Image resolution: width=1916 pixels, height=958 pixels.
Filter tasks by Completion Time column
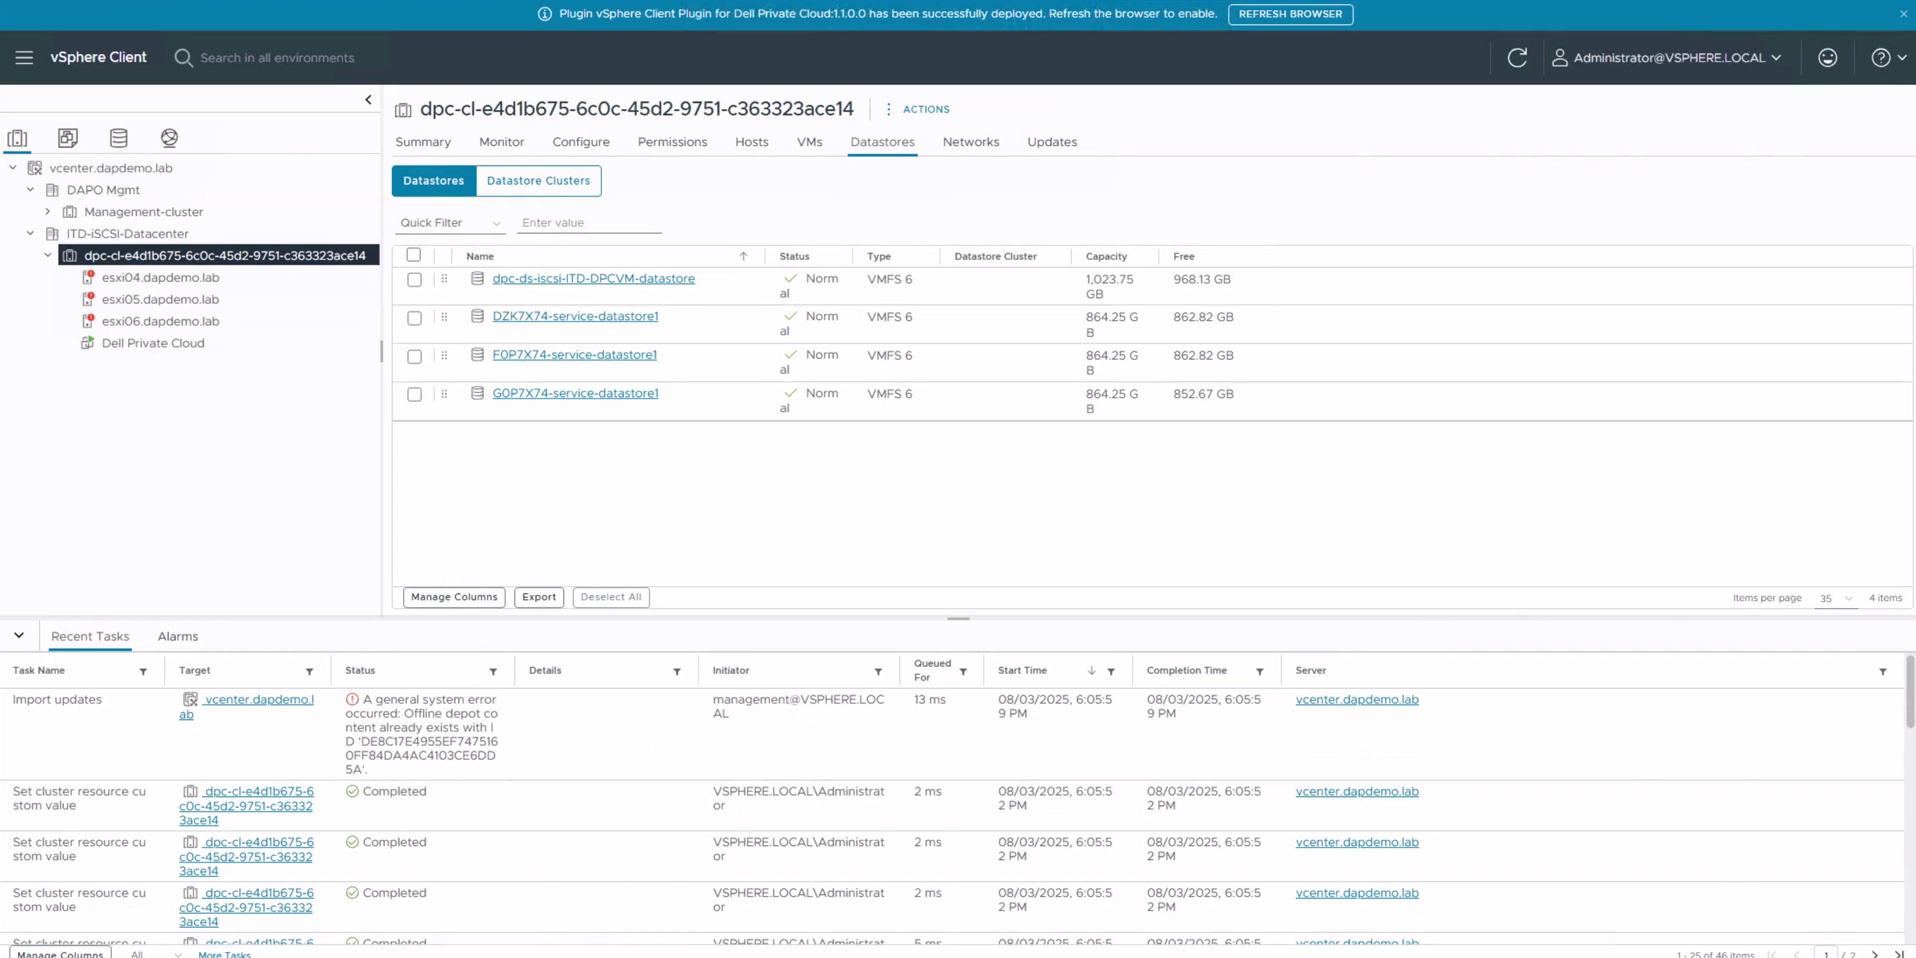1260,672
